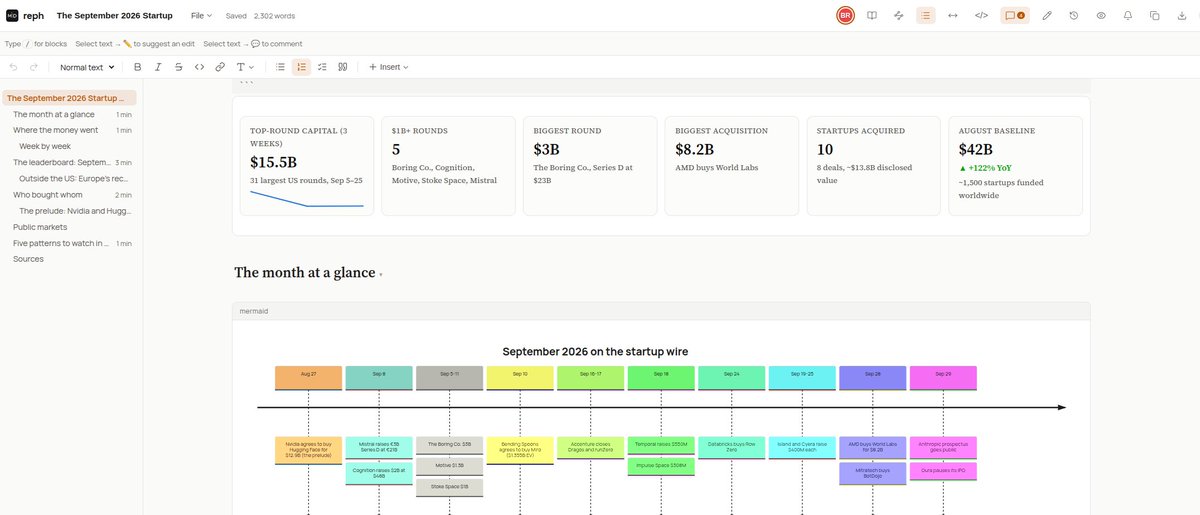Go to Outside the US outline item
The image size is (1200, 515).
click(x=75, y=178)
